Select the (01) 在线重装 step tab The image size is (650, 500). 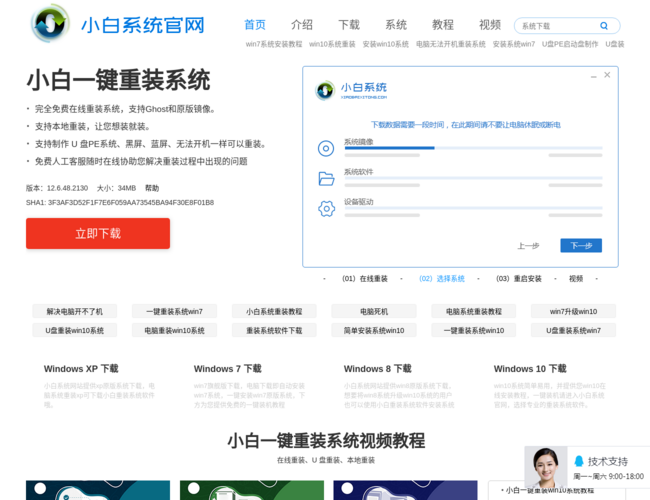coord(365,279)
